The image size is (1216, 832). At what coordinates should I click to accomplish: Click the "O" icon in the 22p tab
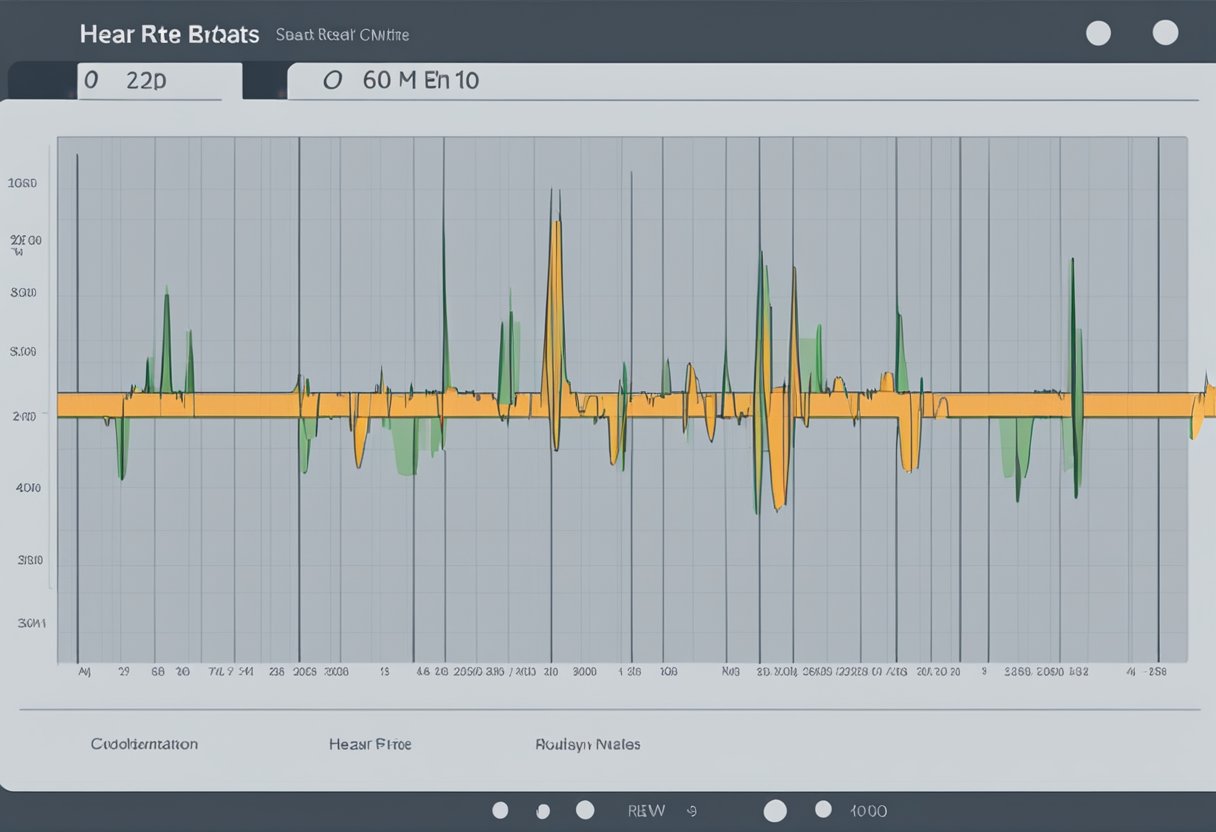coord(91,81)
